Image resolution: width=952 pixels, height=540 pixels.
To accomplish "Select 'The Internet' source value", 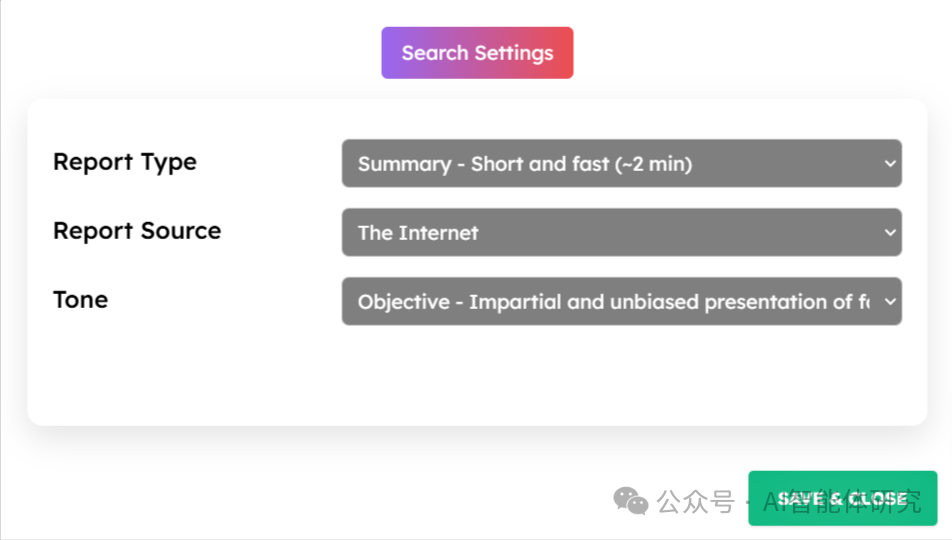I will [x=418, y=233].
